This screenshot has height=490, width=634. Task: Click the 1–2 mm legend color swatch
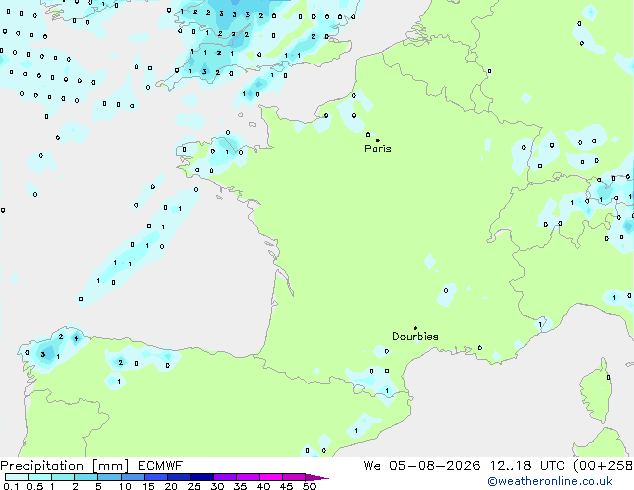63,477
